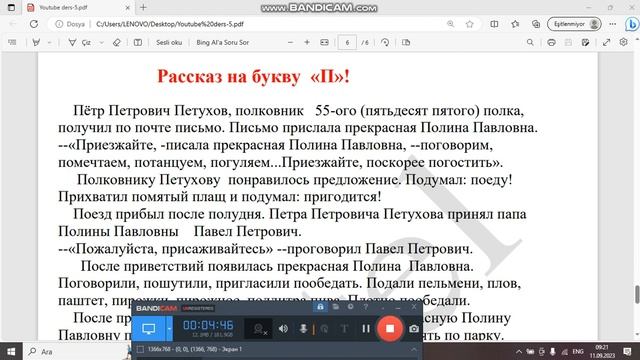Select the PDF highlight tool

pyautogui.click(x=36, y=42)
